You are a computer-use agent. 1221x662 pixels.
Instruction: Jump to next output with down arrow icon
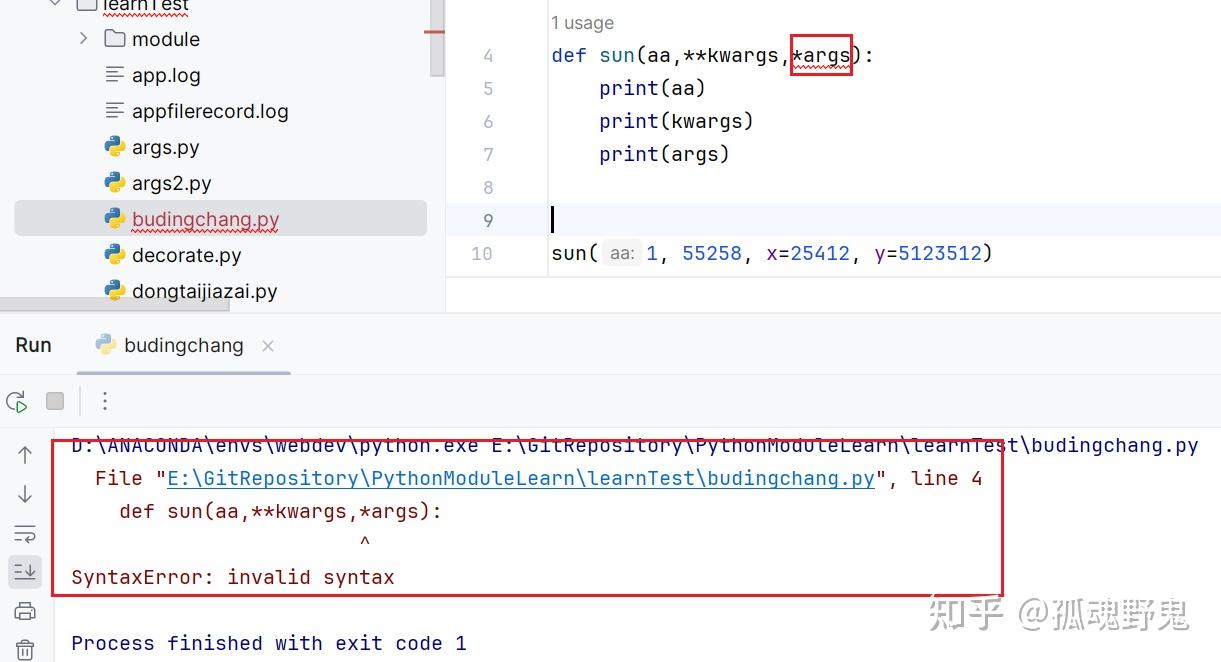25,493
